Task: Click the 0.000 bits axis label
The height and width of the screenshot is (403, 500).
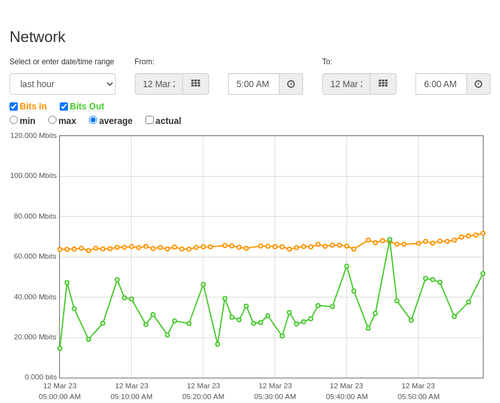Action: pyautogui.click(x=41, y=377)
